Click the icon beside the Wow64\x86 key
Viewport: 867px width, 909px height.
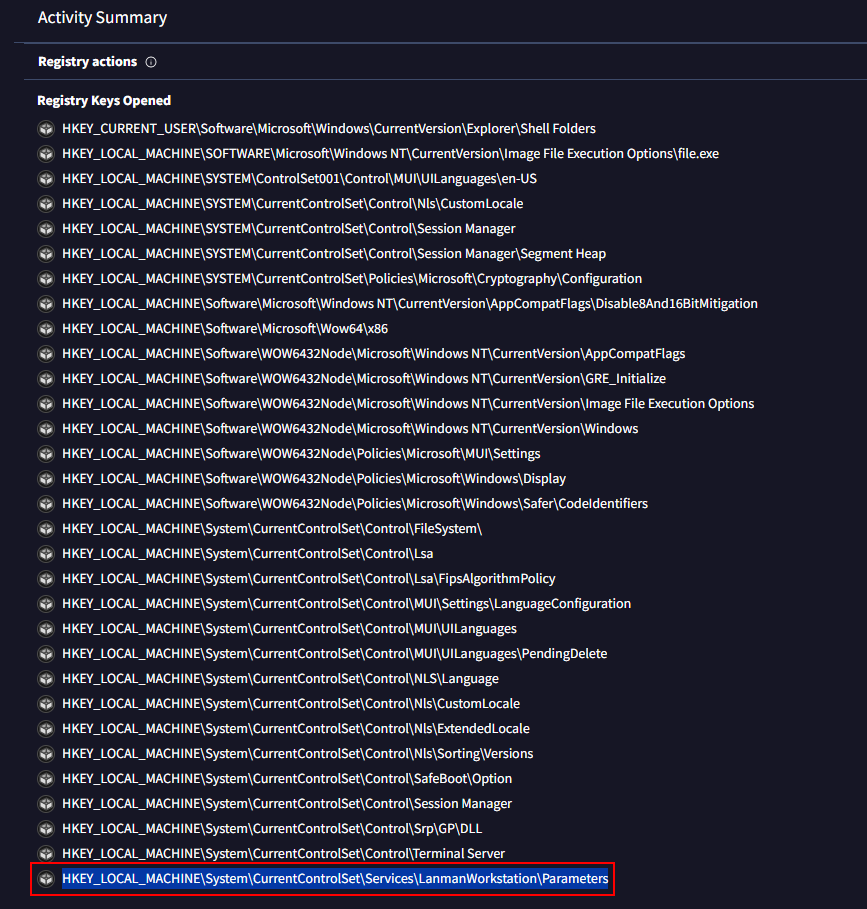point(46,329)
